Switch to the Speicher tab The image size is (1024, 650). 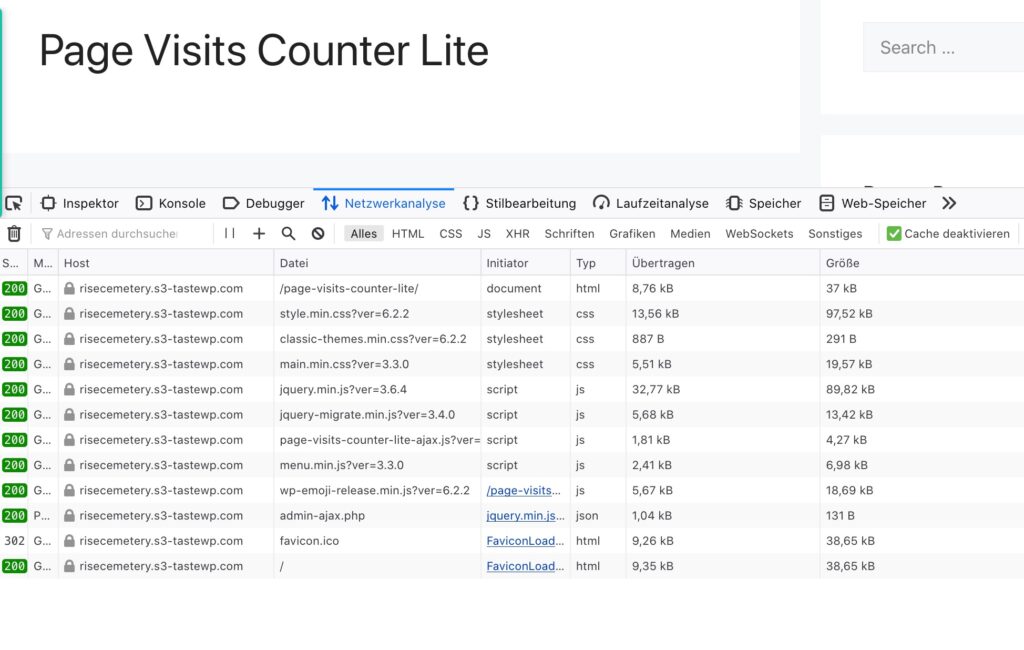click(763, 203)
